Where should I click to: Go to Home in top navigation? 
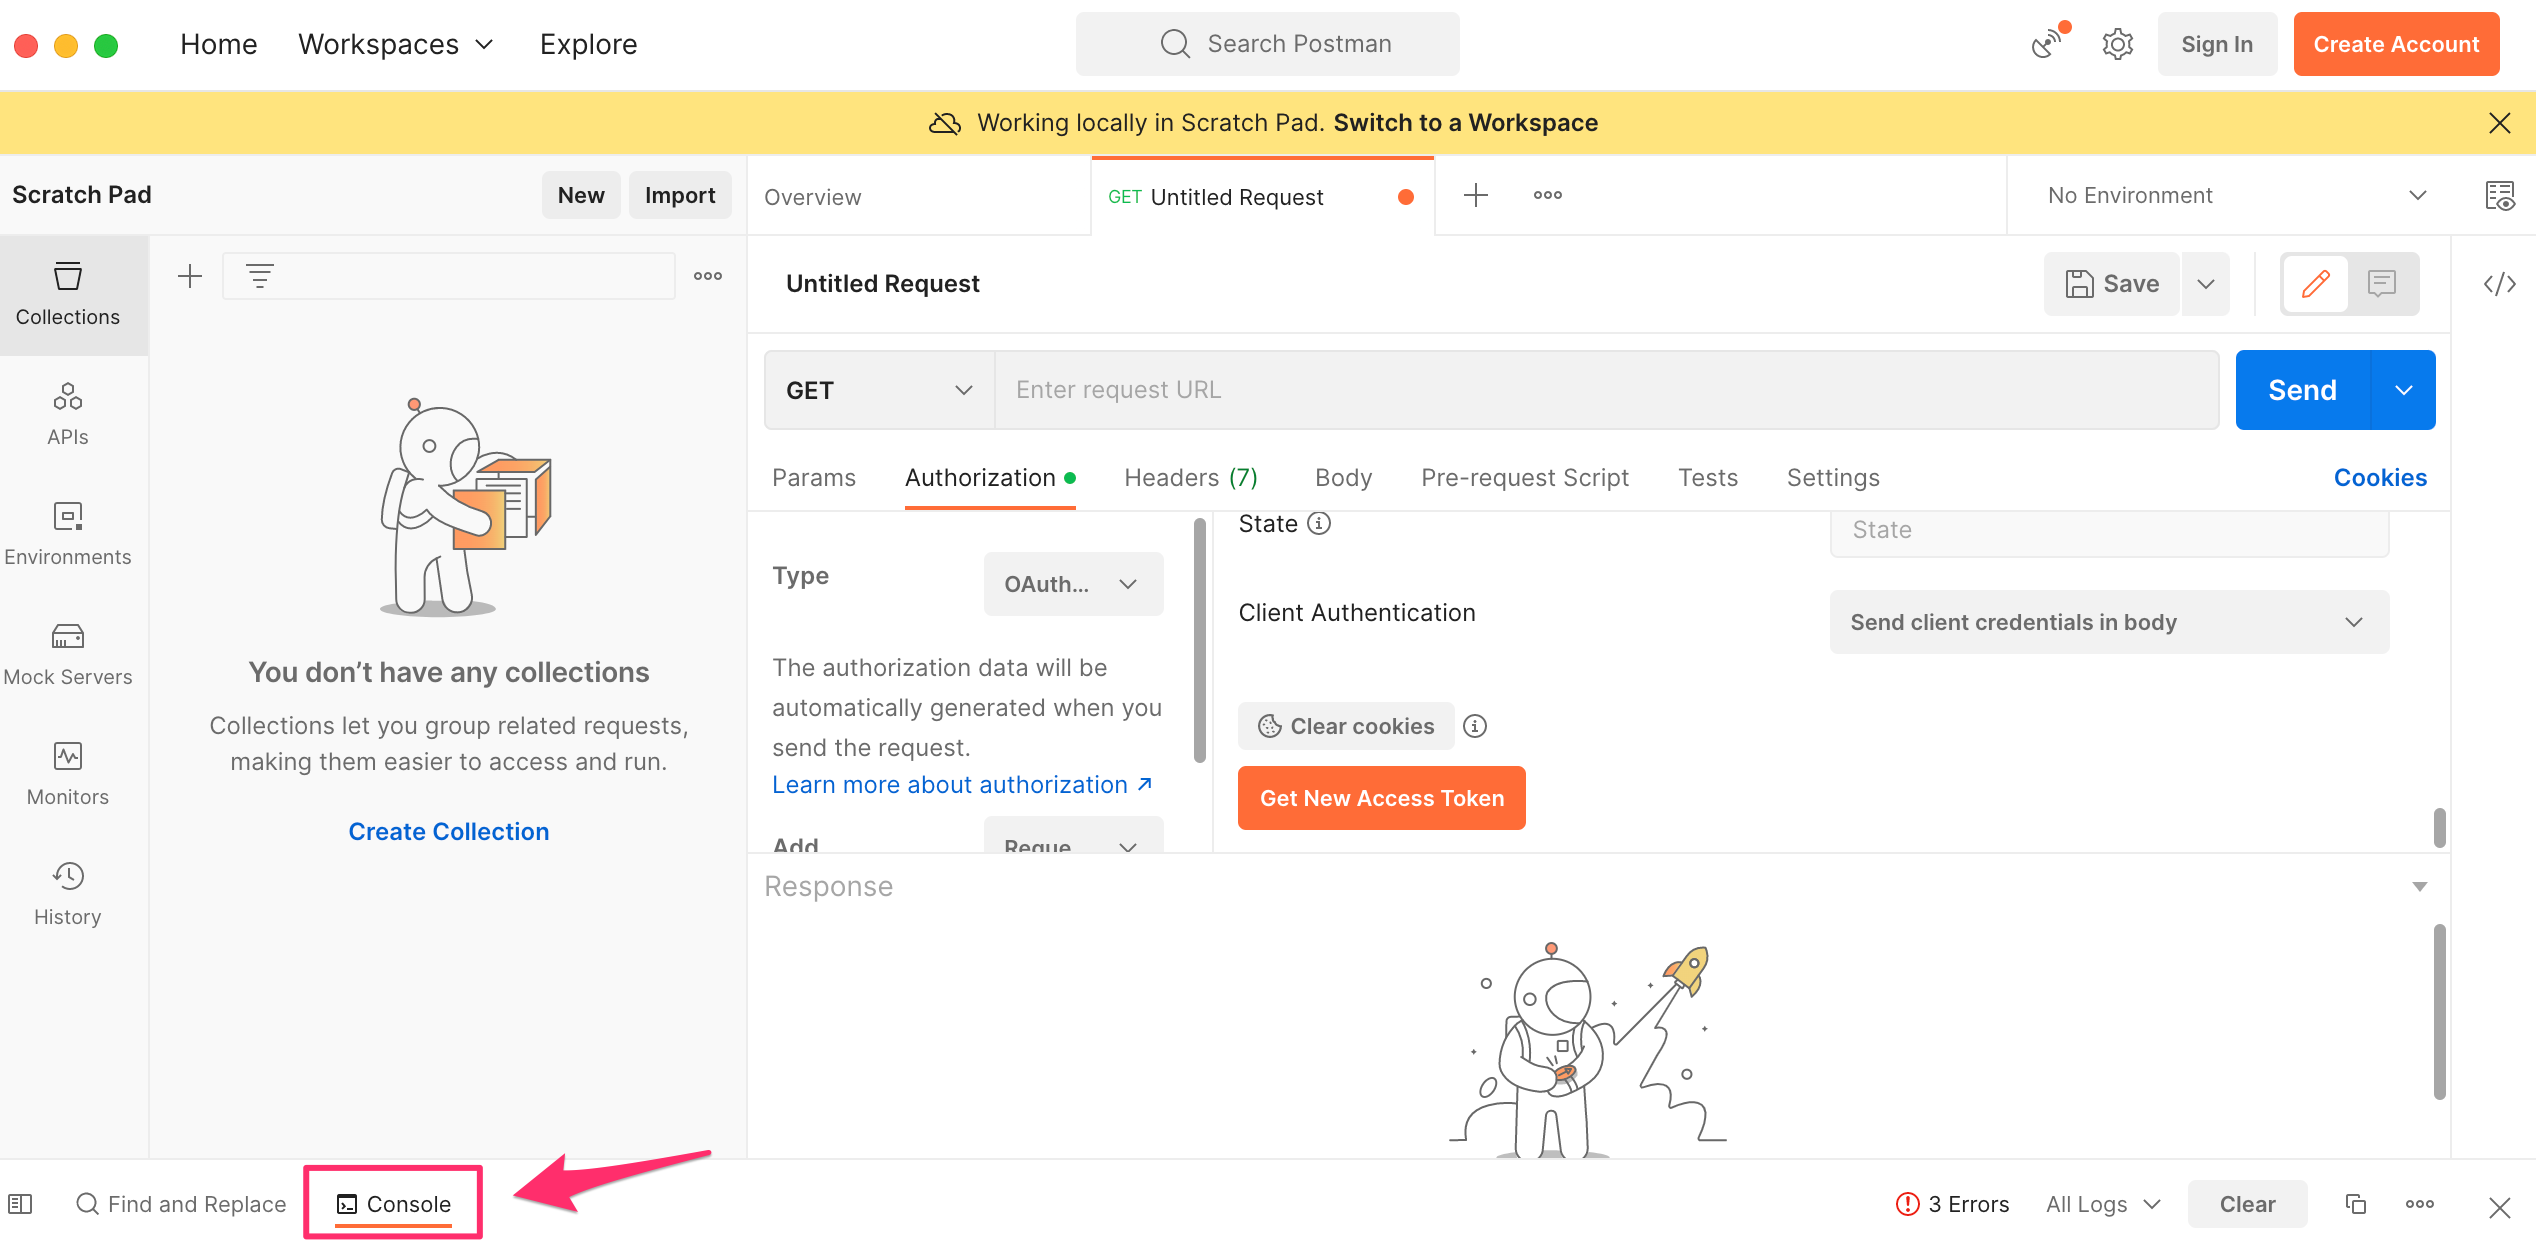coord(219,44)
